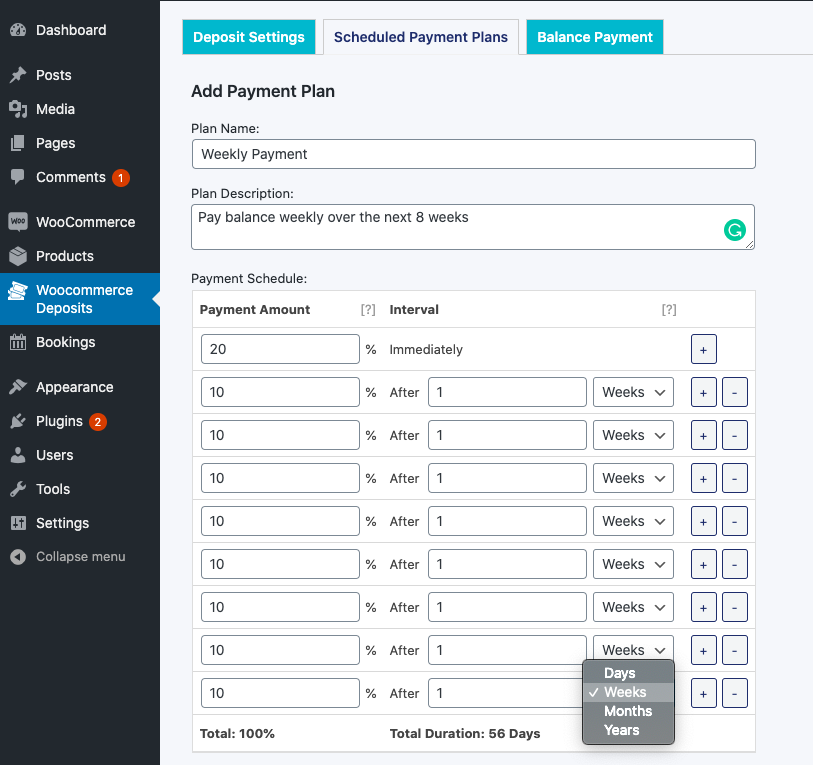Open the Dashboard menu item
The image size is (813, 765).
click(x=80, y=30)
